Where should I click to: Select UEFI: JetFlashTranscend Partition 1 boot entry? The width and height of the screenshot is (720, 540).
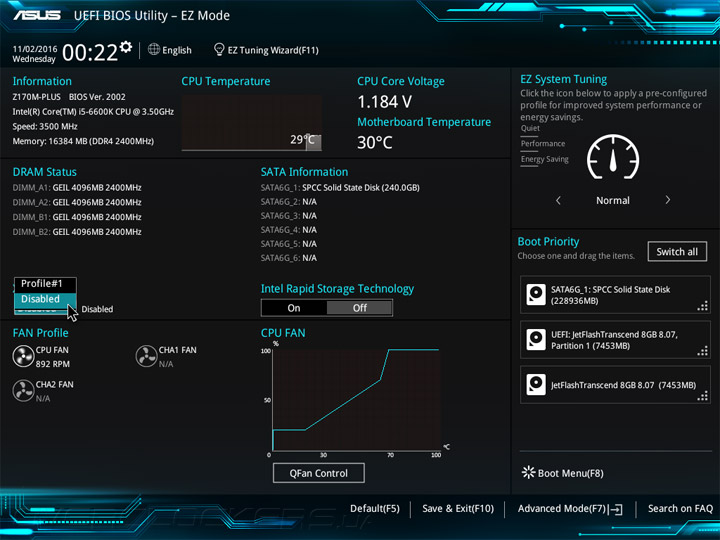click(x=615, y=340)
